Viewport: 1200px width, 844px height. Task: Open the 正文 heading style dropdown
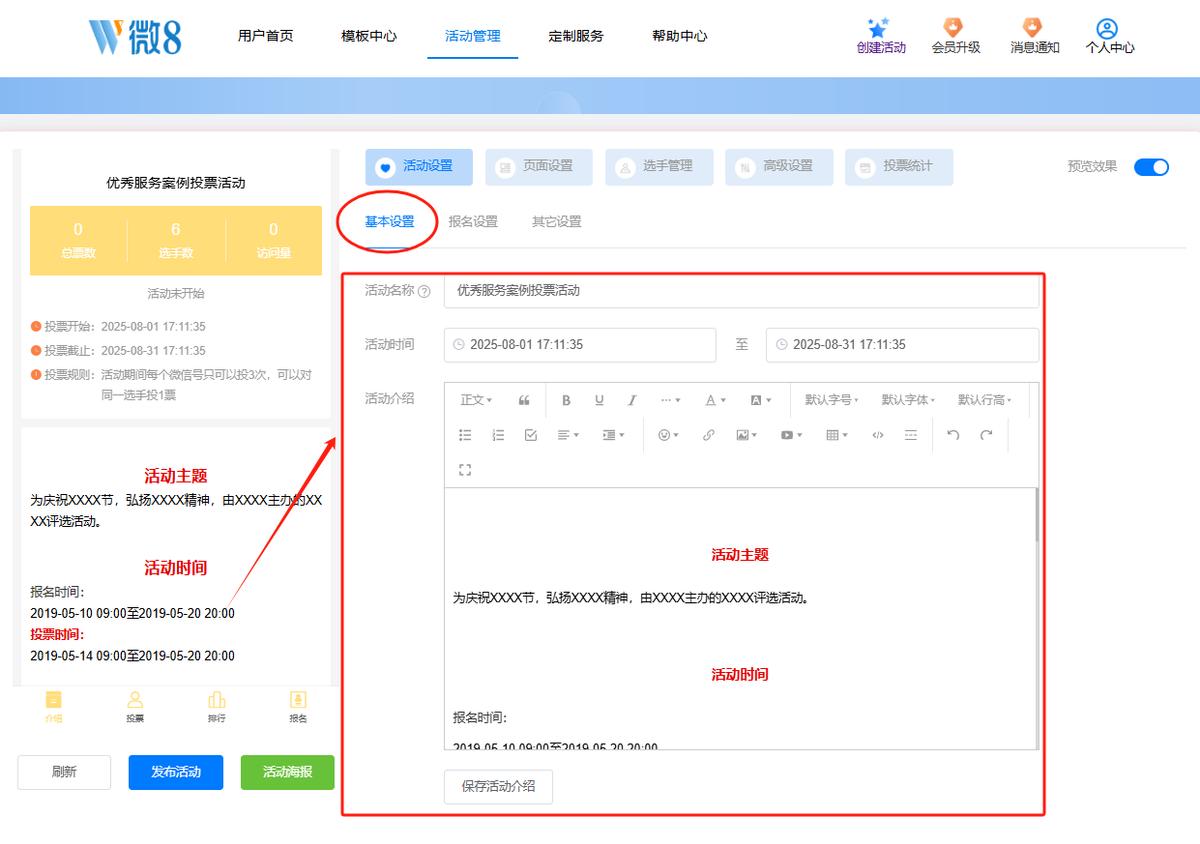(476, 400)
